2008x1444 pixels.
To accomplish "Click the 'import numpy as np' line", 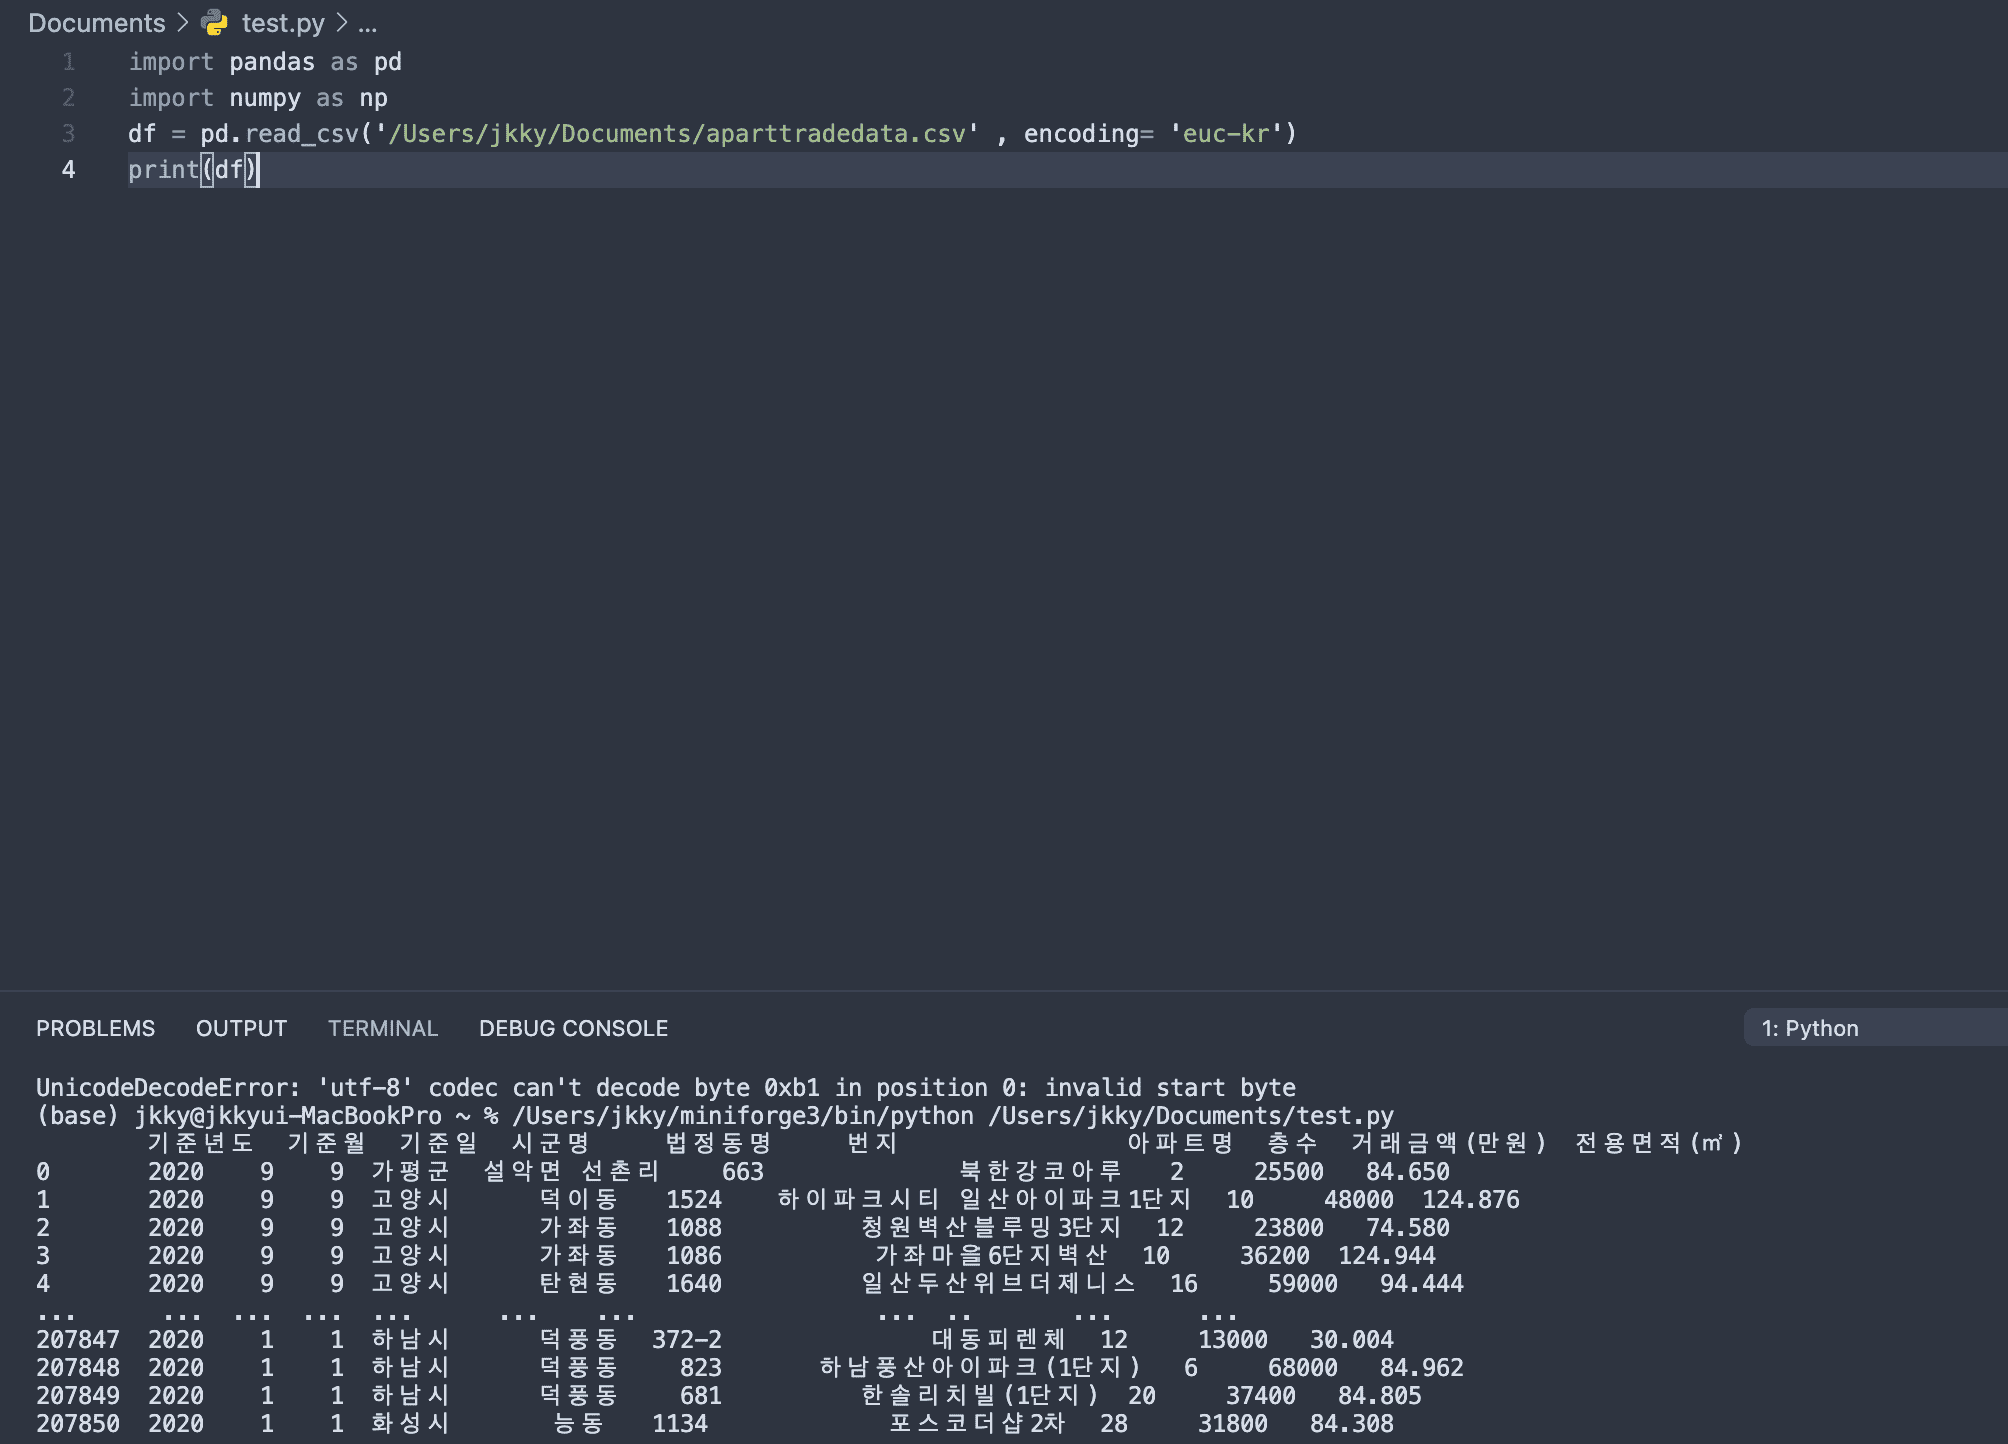I will pyautogui.click(x=257, y=98).
